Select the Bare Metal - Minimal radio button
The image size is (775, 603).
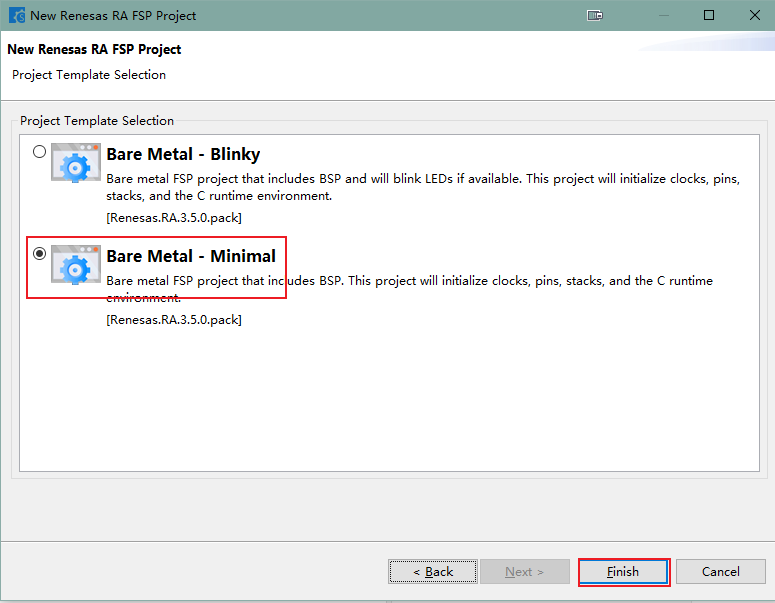click(39, 254)
